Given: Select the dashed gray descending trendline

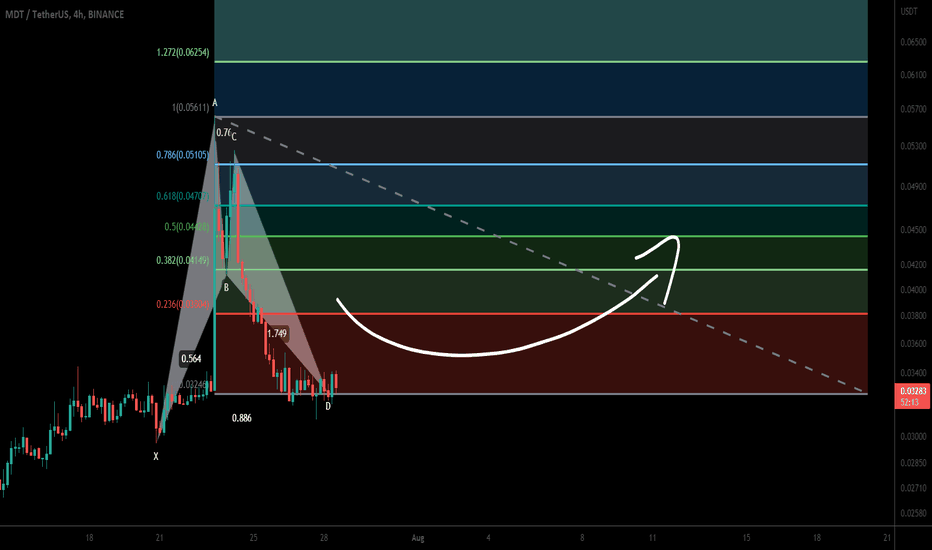Looking at the screenshot, I should click(539, 254).
